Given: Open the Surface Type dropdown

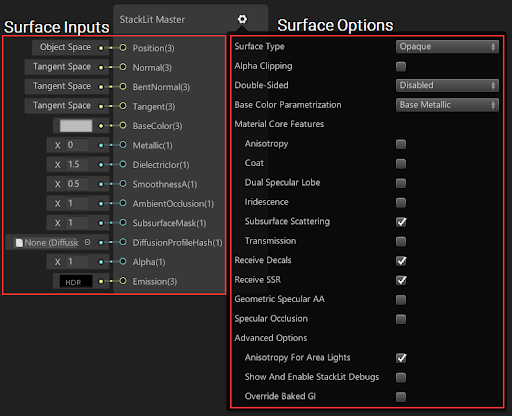Looking at the screenshot, I should (x=447, y=47).
